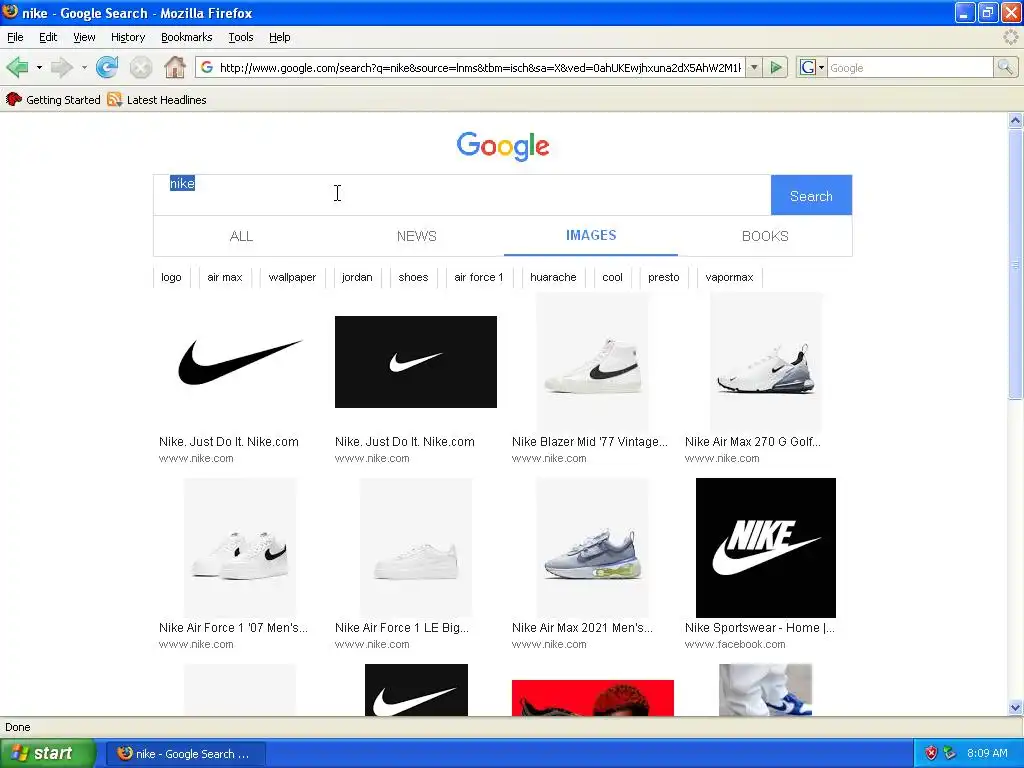Filter images by the logo chip
Image resolution: width=1024 pixels, height=768 pixels.
pos(171,278)
